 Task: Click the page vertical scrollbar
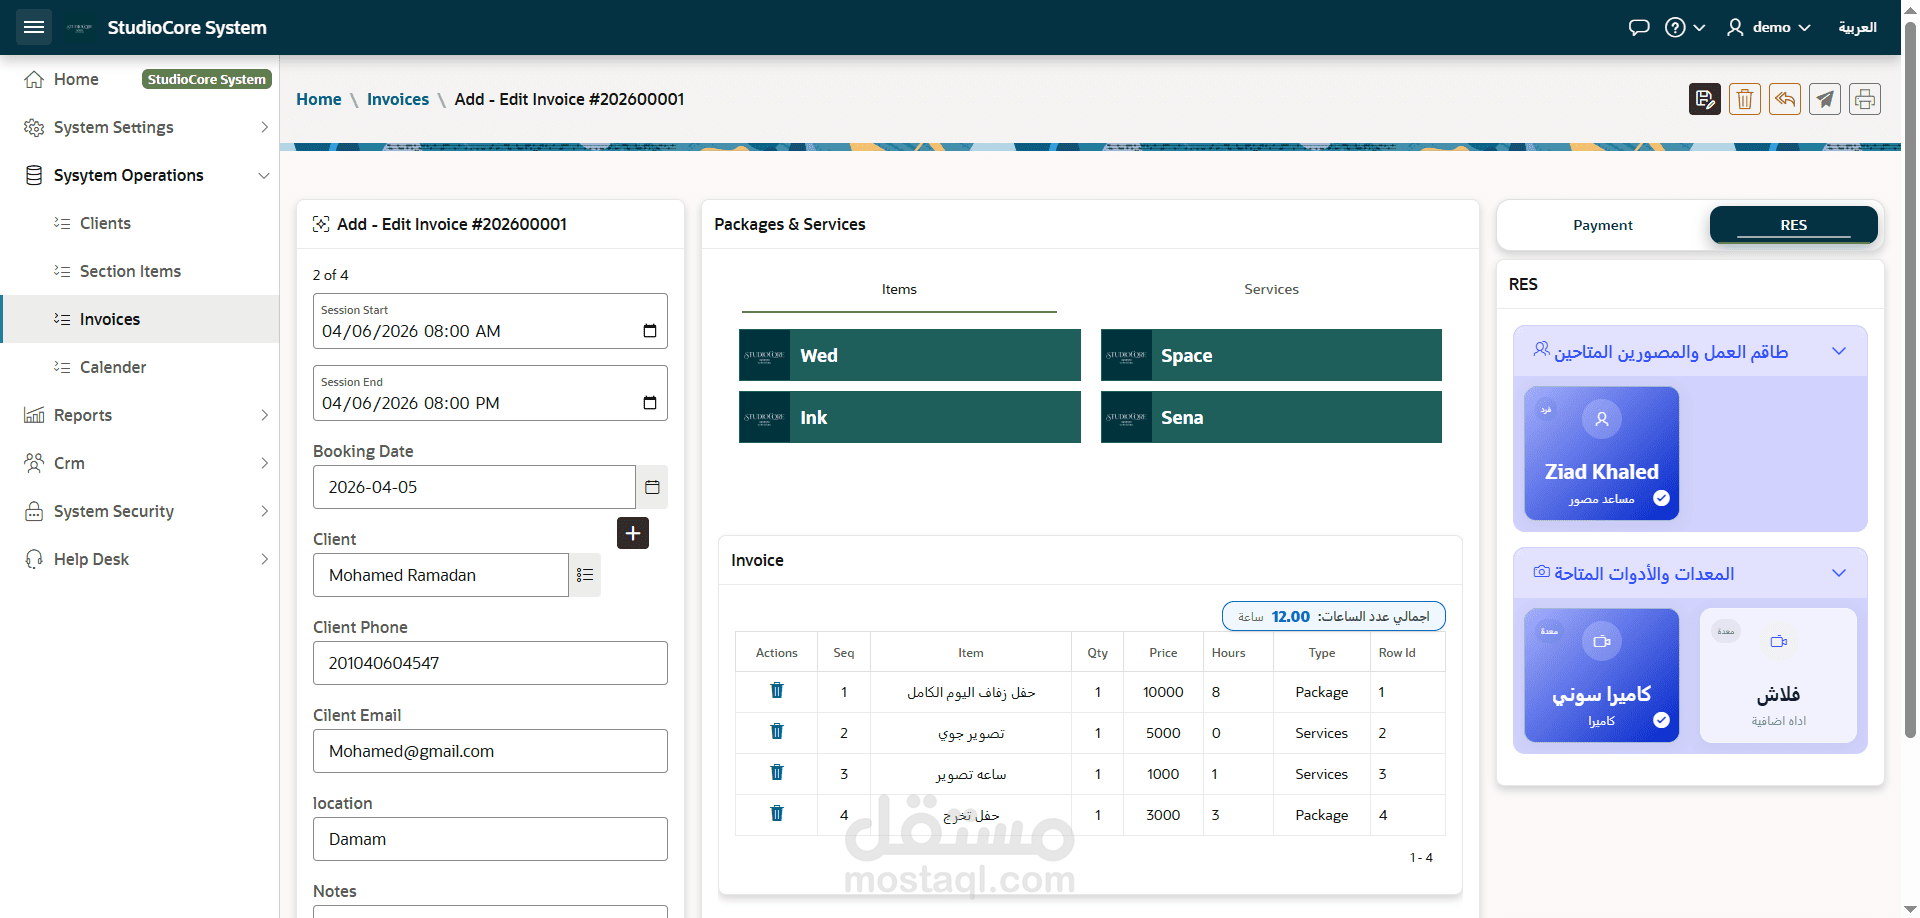[x=1910, y=380]
